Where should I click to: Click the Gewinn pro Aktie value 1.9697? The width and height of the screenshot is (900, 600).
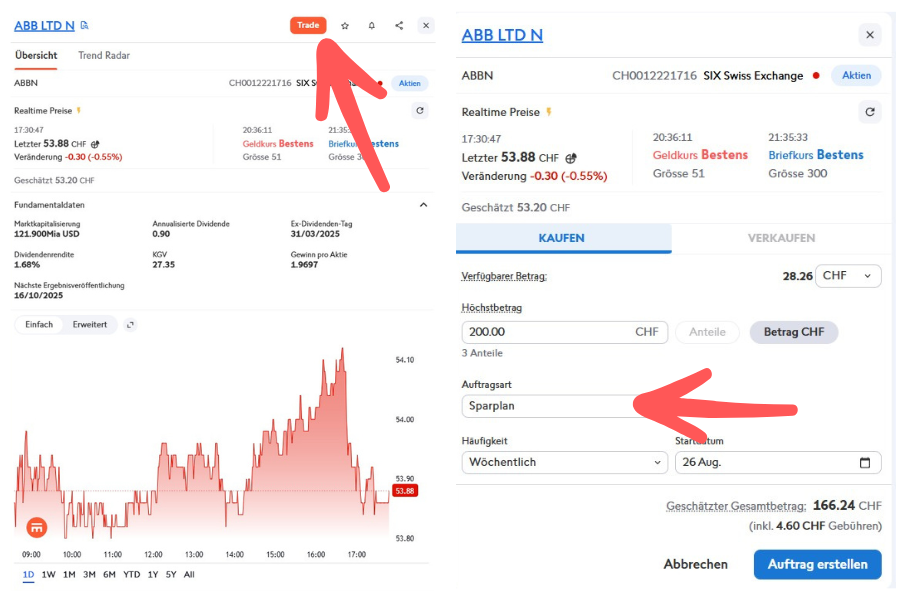click(304, 265)
